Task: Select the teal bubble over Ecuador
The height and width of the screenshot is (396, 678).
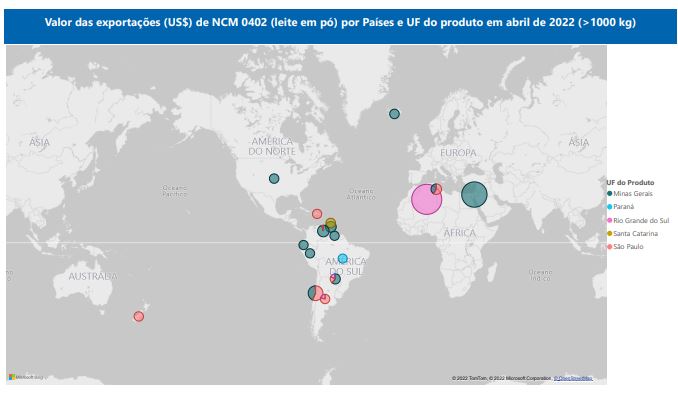Action: pos(304,245)
